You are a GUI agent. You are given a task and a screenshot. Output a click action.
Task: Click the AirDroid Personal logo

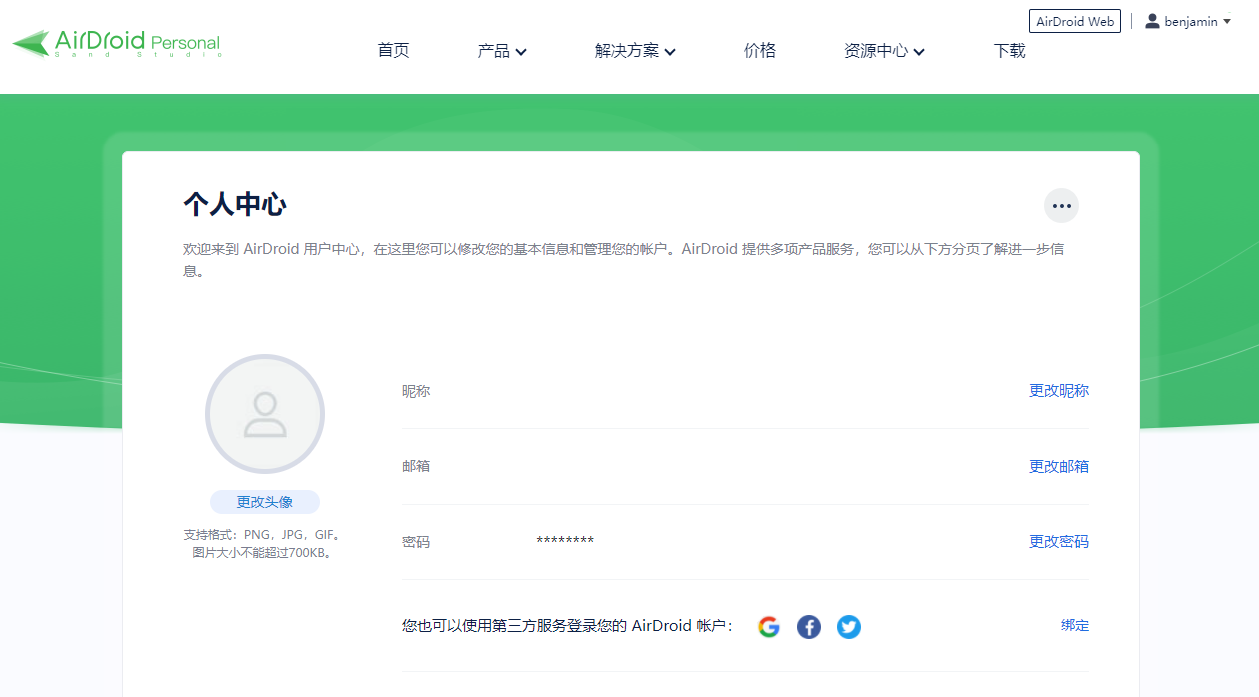(x=116, y=43)
